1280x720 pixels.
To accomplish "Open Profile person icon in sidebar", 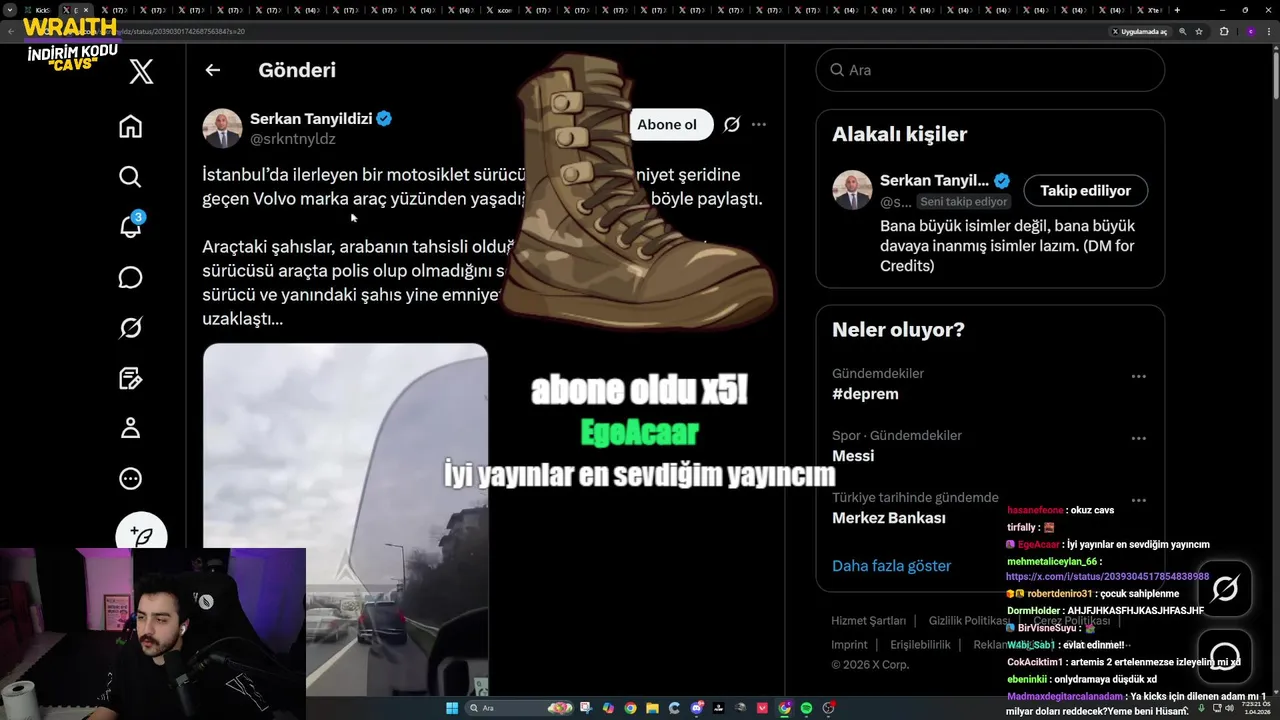I will pos(130,428).
